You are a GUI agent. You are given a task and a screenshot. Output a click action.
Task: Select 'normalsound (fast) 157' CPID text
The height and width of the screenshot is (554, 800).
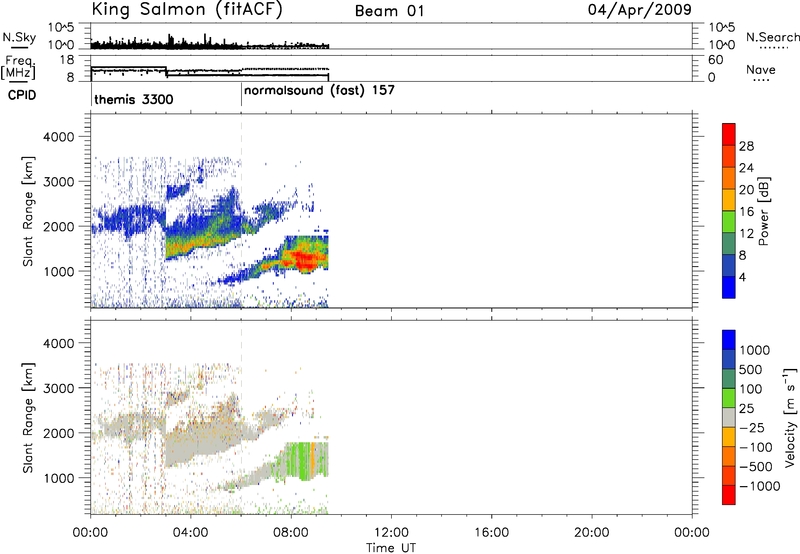click(x=319, y=91)
